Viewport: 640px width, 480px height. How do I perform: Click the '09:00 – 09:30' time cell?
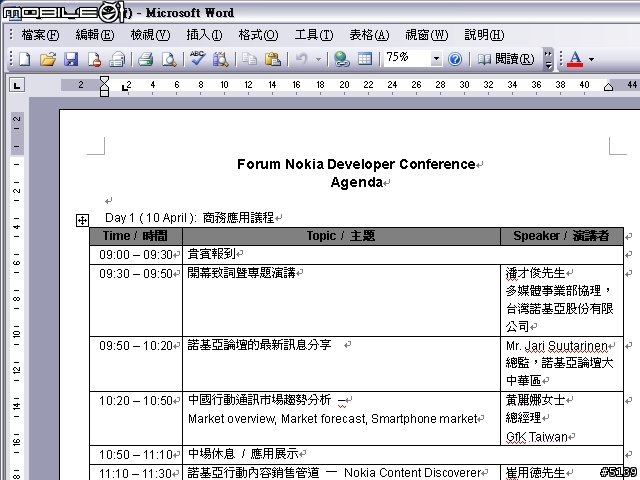(x=136, y=255)
